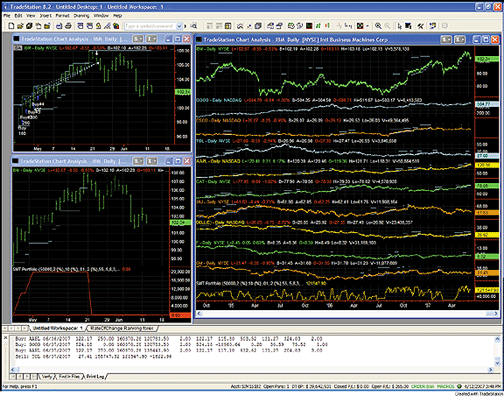Image resolution: width=504 pixels, height=396 pixels.
Task: Select the Print Log tab
Action: pos(96,377)
